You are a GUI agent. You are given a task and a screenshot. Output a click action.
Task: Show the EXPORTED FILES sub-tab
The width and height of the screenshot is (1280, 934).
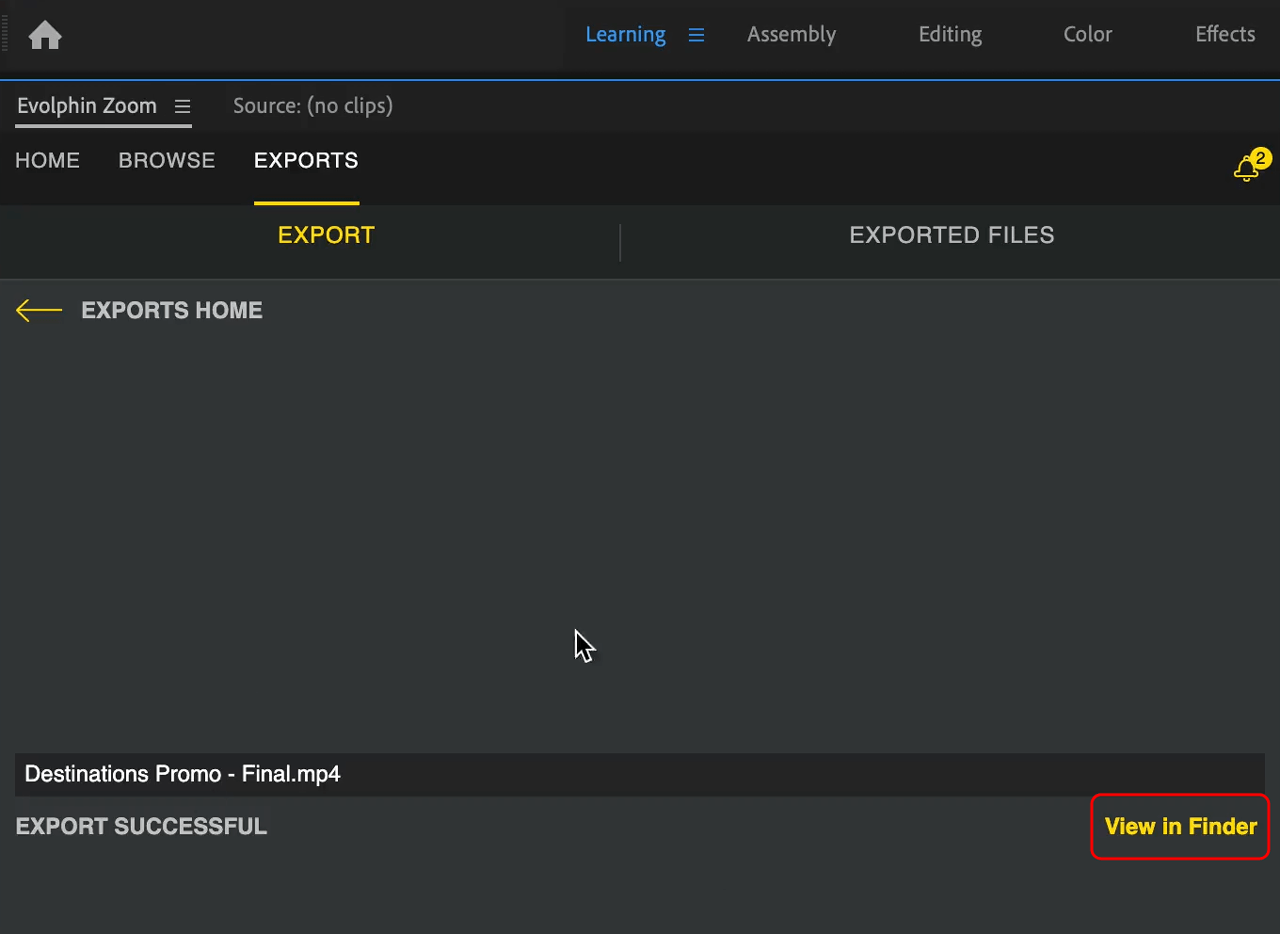tap(951, 235)
